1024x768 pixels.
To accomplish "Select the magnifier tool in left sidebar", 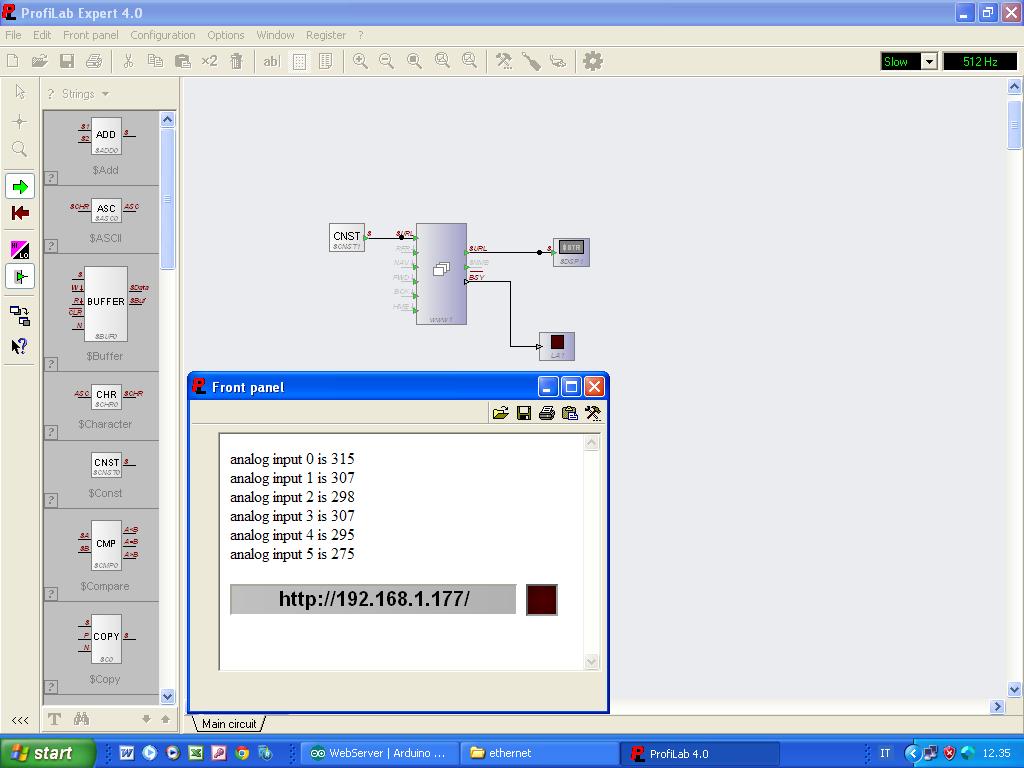I will [20, 149].
